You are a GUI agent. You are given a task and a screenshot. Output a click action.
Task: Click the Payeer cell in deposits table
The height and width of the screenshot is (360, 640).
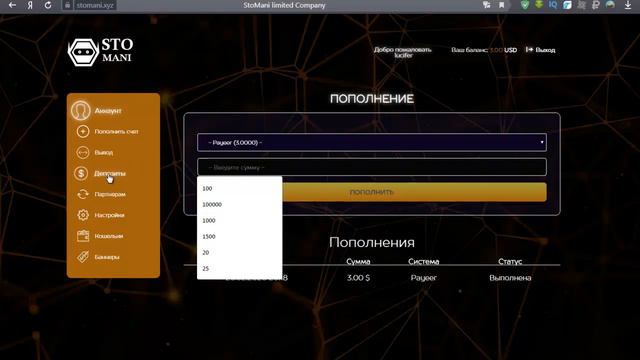[424, 278]
